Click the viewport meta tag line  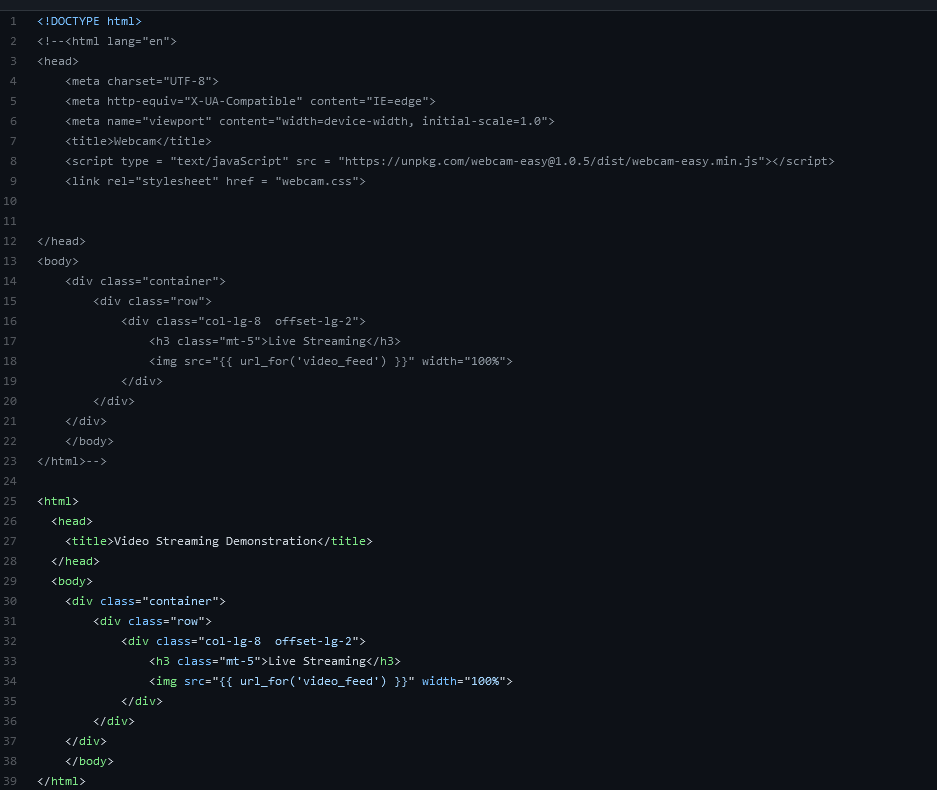coord(310,121)
